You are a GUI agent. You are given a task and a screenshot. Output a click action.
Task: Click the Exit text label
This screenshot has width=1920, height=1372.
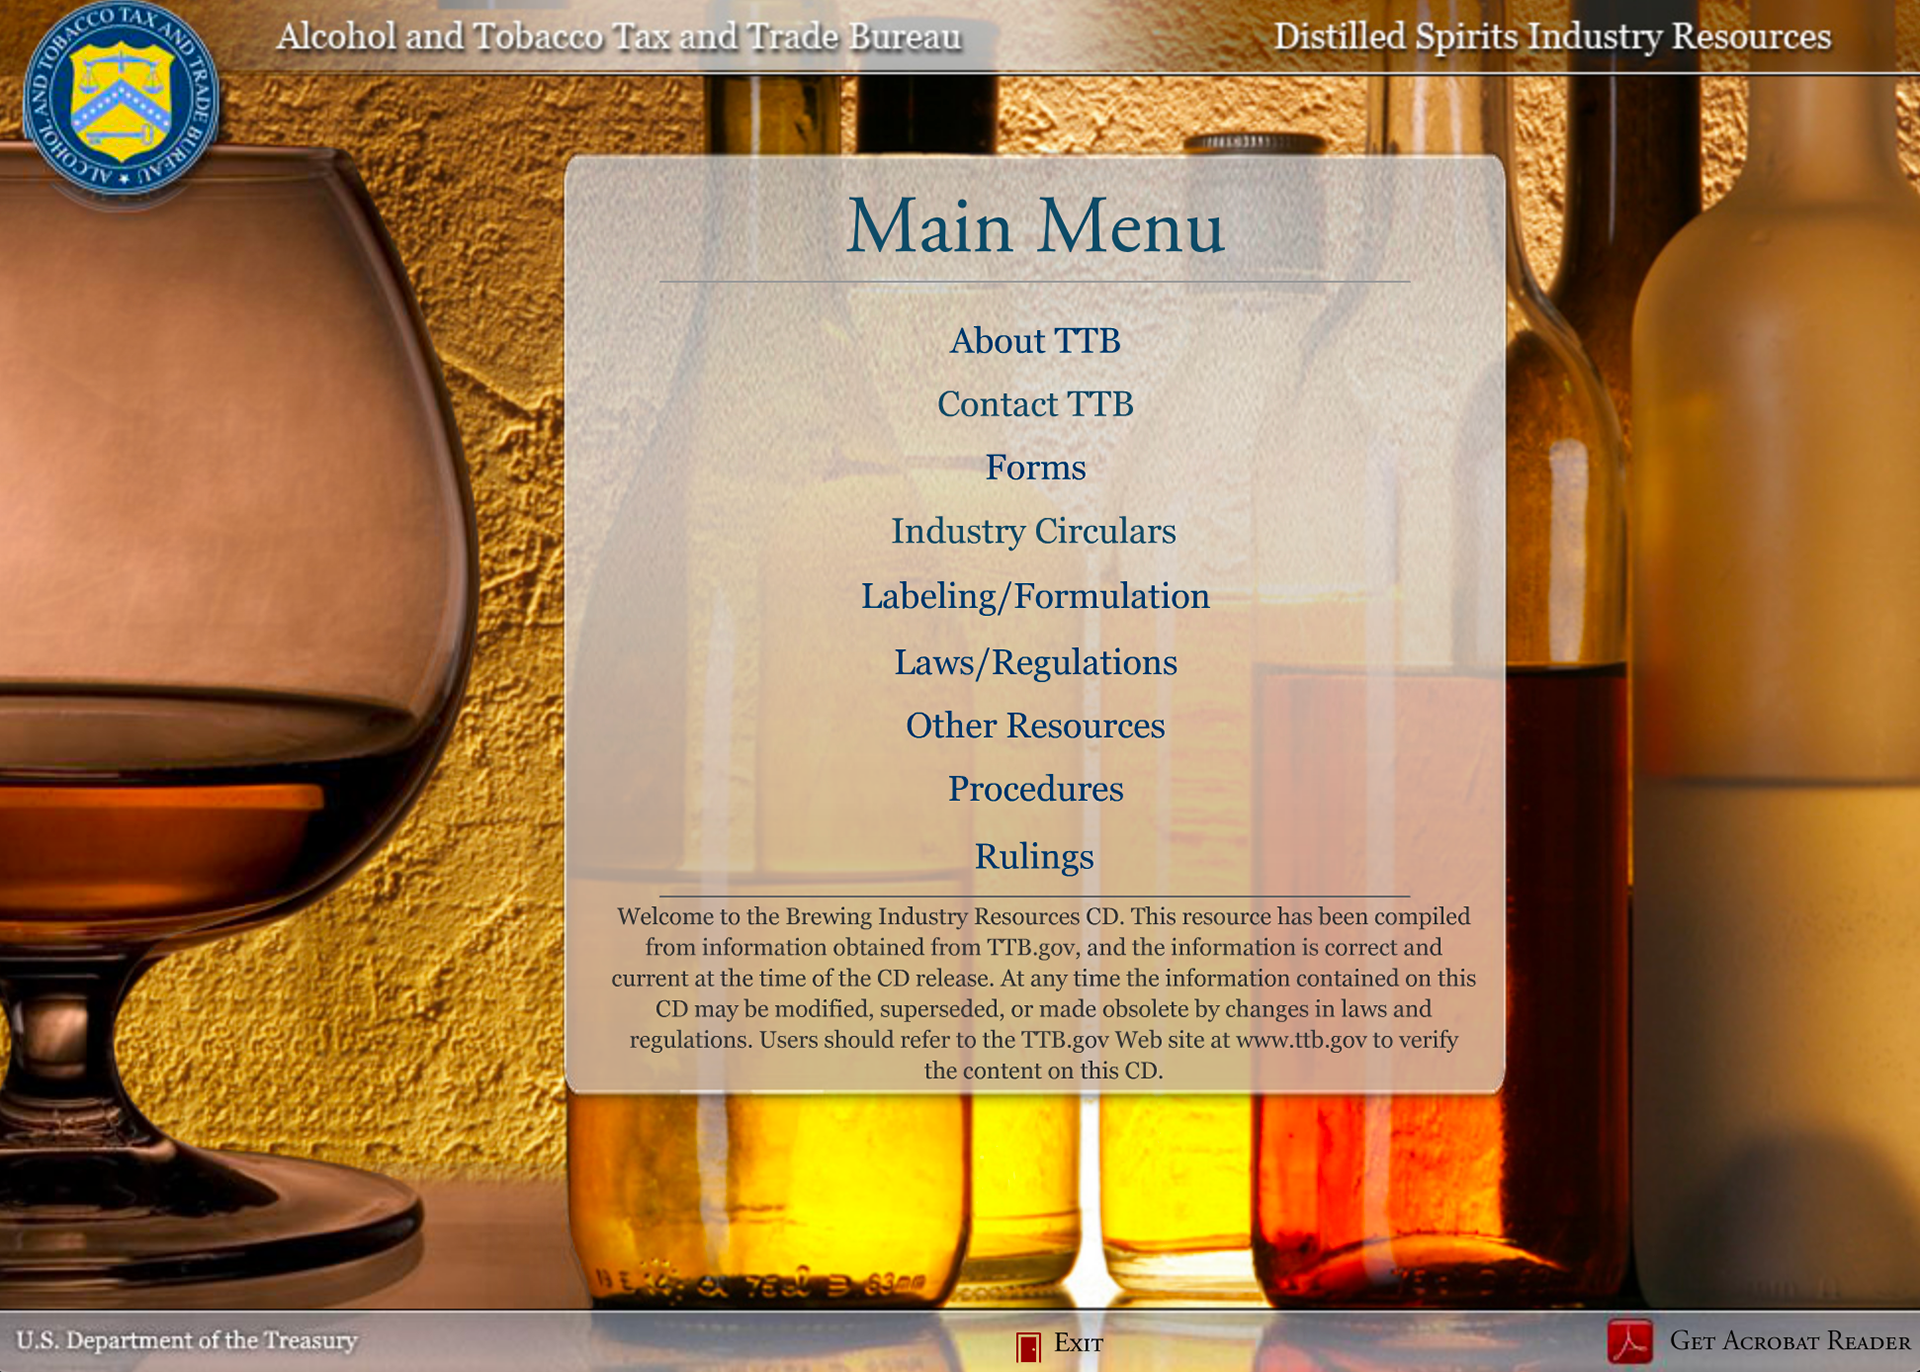coord(1078,1343)
